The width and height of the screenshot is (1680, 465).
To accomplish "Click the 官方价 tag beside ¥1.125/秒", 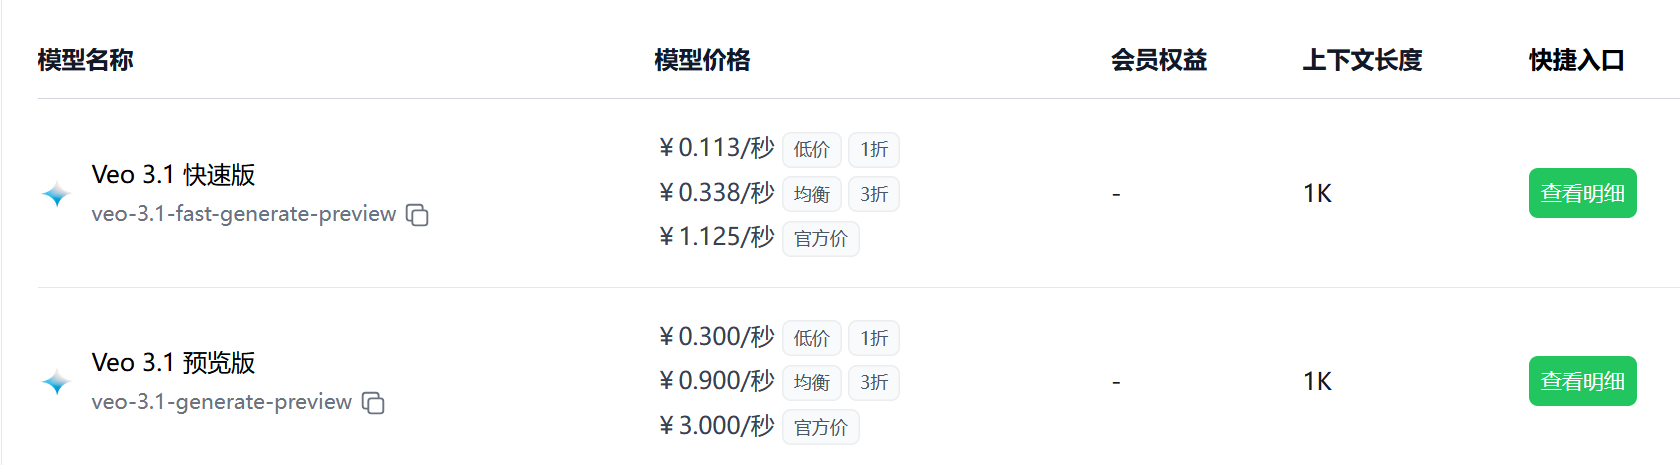I will pyautogui.click(x=820, y=239).
